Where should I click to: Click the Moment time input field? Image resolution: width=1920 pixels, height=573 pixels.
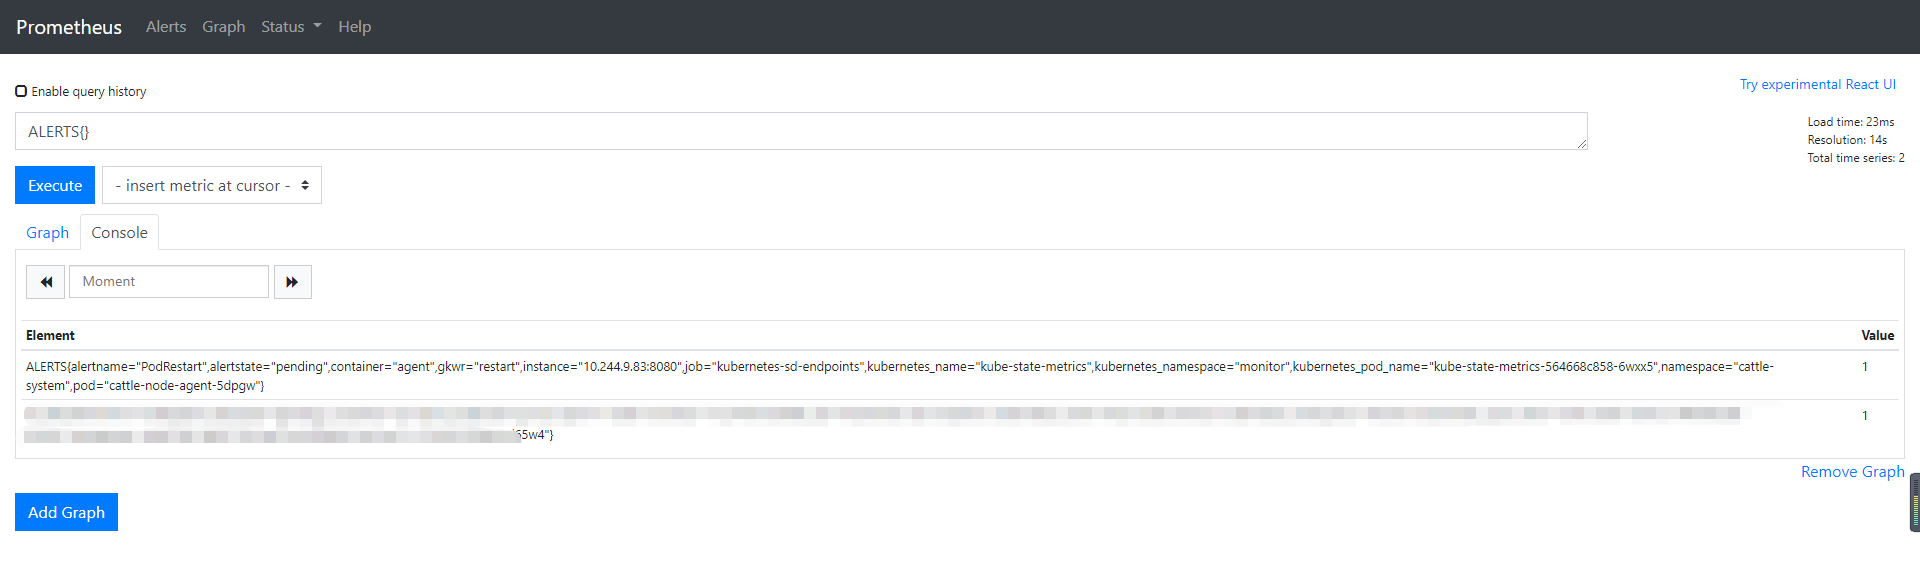click(169, 282)
